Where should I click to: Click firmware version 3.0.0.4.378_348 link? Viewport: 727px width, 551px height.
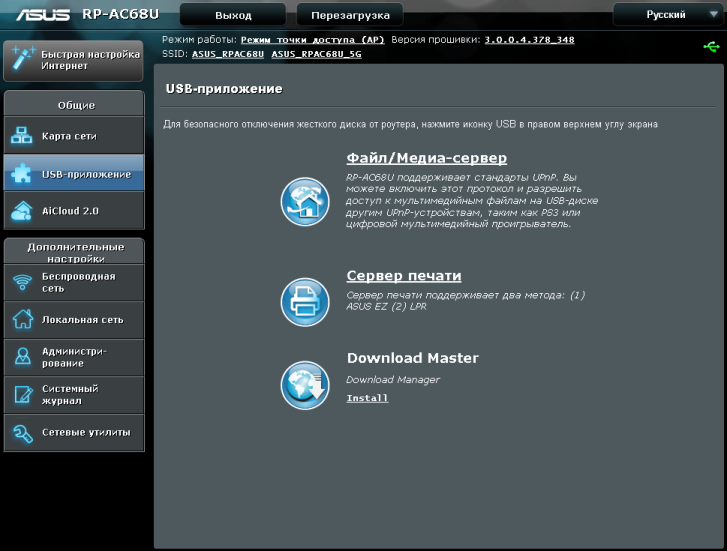(x=529, y=40)
